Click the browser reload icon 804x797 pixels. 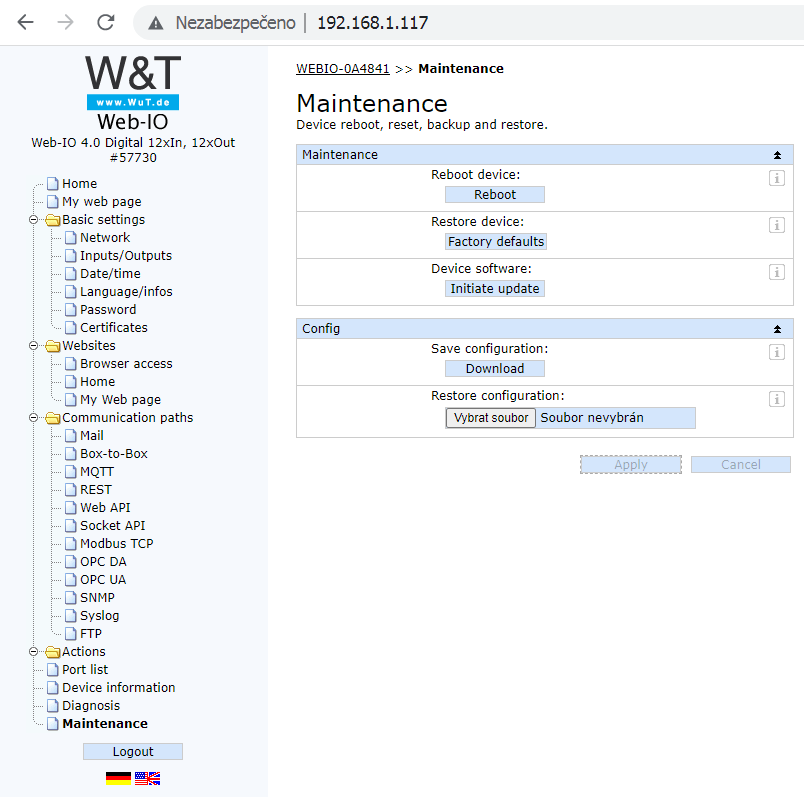point(104,22)
